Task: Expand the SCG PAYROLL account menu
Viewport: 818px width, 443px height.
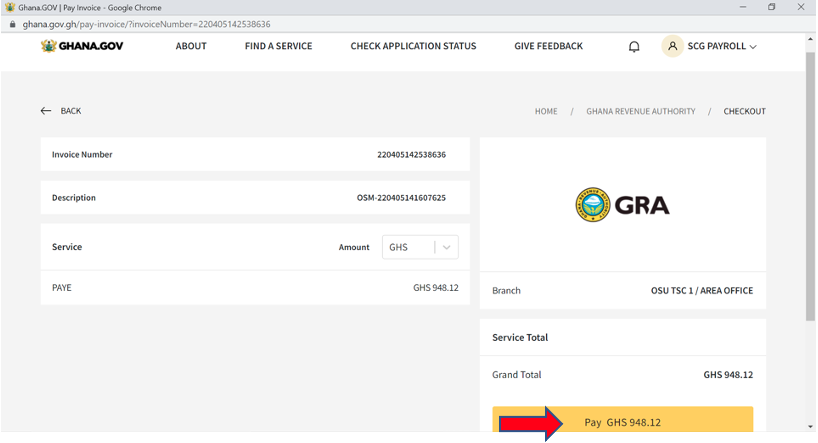Action: pos(721,46)
